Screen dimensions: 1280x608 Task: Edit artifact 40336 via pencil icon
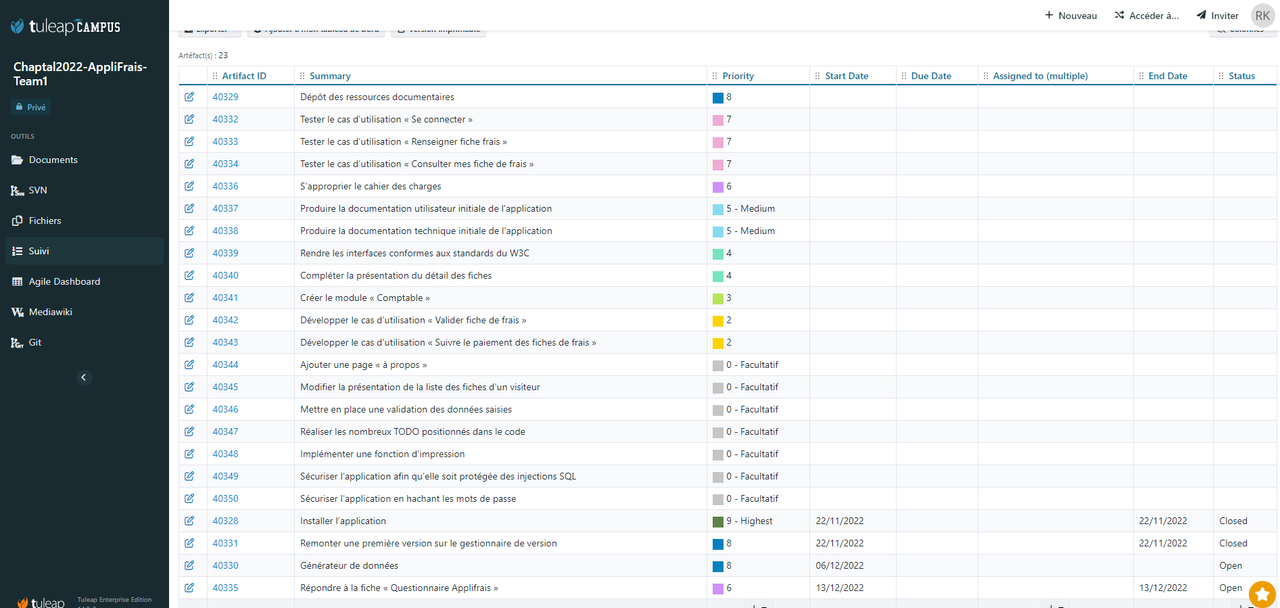(189, 186)
